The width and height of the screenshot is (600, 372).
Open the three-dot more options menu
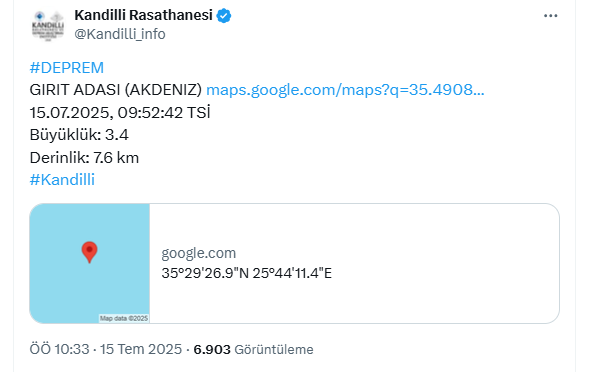(551, 16)
